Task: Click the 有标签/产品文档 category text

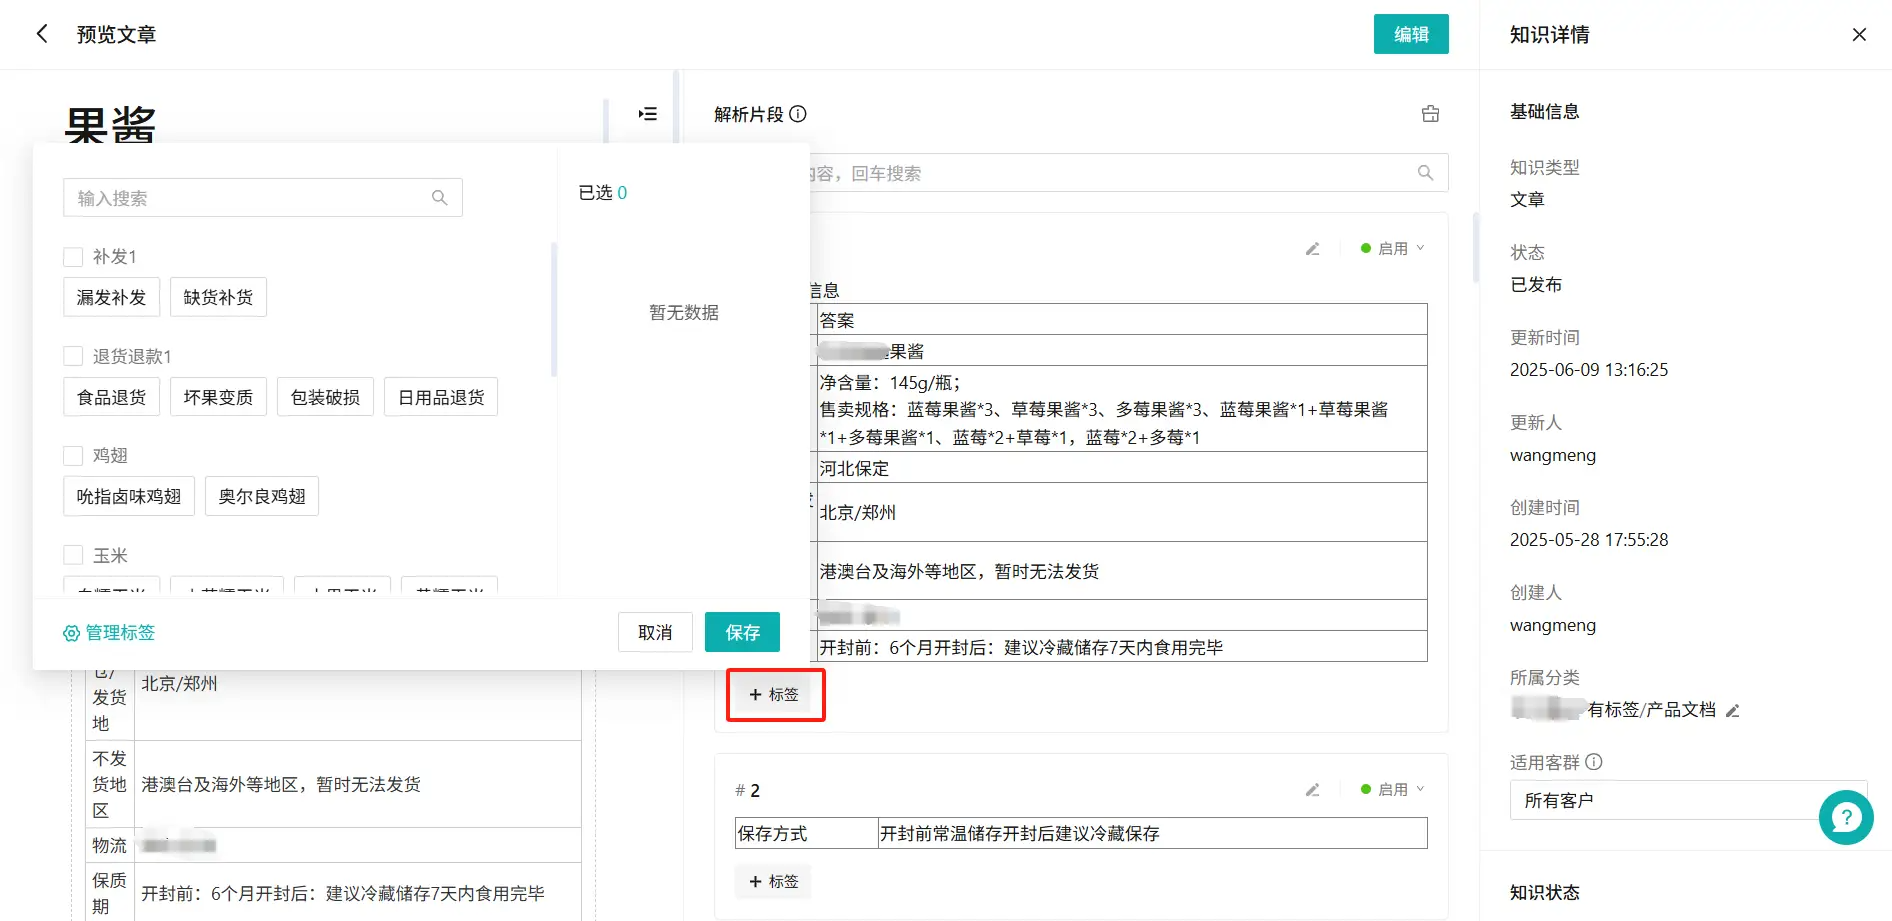Action: pos(1651,709)
